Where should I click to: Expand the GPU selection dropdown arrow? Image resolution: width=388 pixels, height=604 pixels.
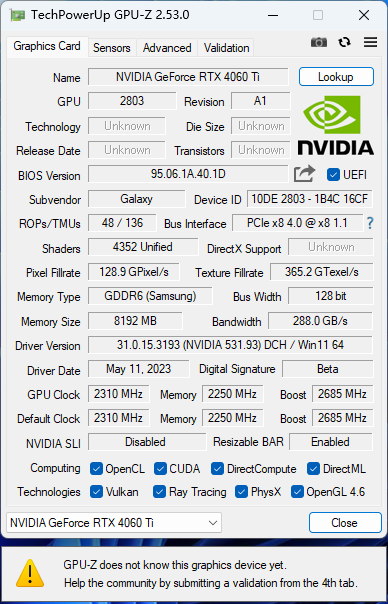[x=212, y=523]
